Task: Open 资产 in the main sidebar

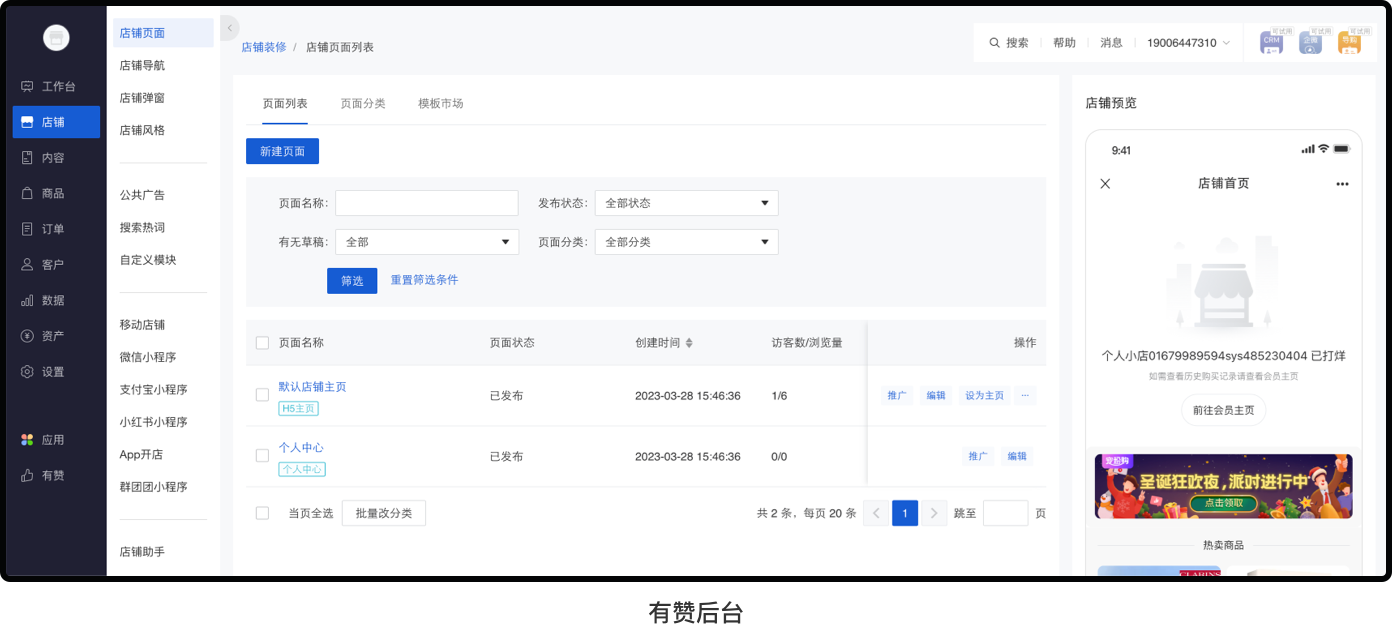Action: click(x=56, y=336)
